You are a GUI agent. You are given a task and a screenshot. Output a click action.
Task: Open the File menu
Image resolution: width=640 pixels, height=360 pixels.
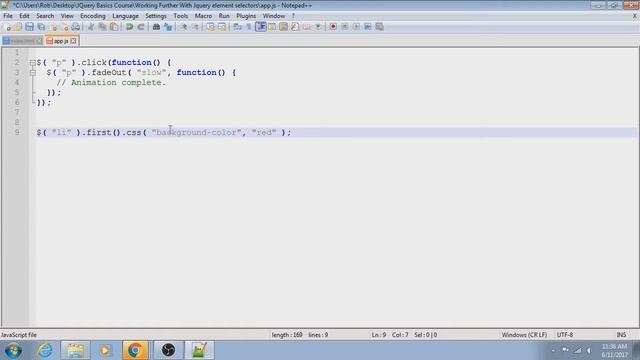[x=8, y=16]
